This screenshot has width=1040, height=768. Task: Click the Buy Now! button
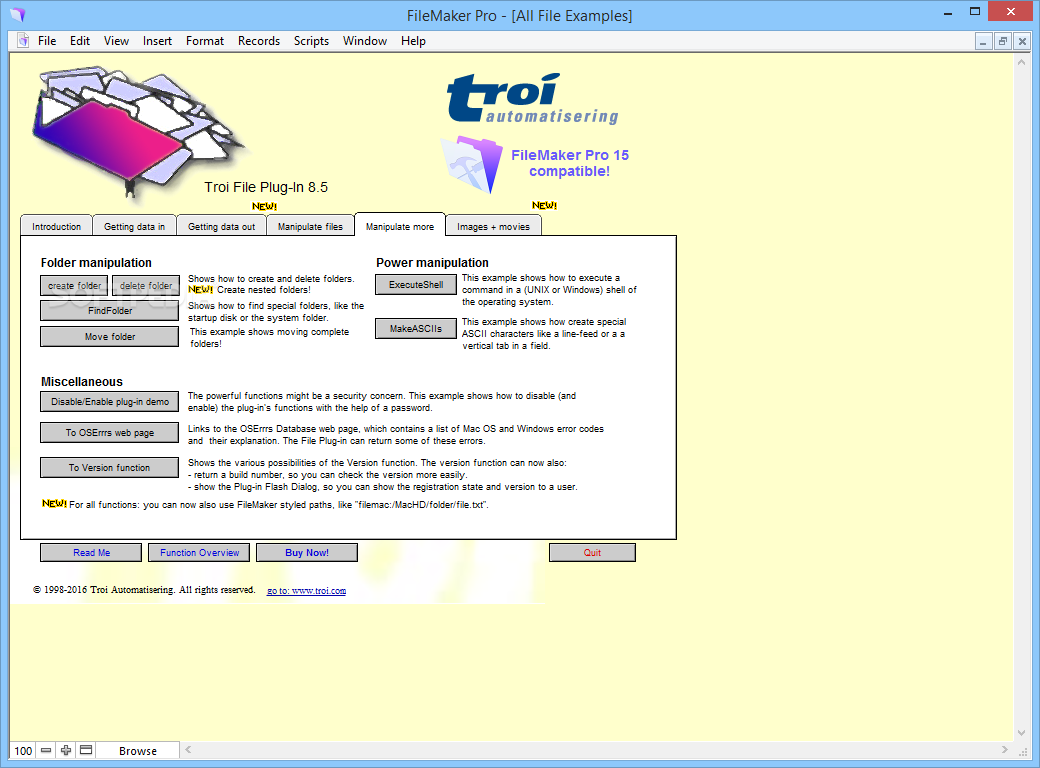pyautogui.click(x=306, y=552)
